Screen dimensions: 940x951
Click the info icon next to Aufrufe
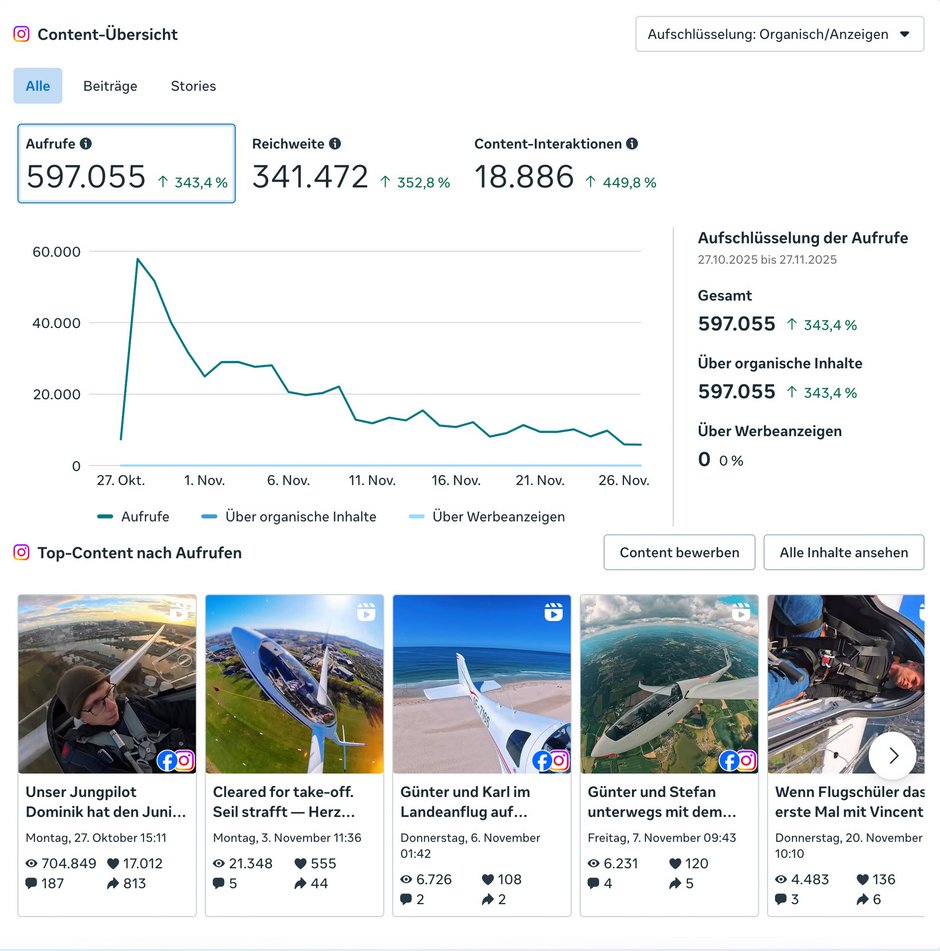click(x=86, y=144)
